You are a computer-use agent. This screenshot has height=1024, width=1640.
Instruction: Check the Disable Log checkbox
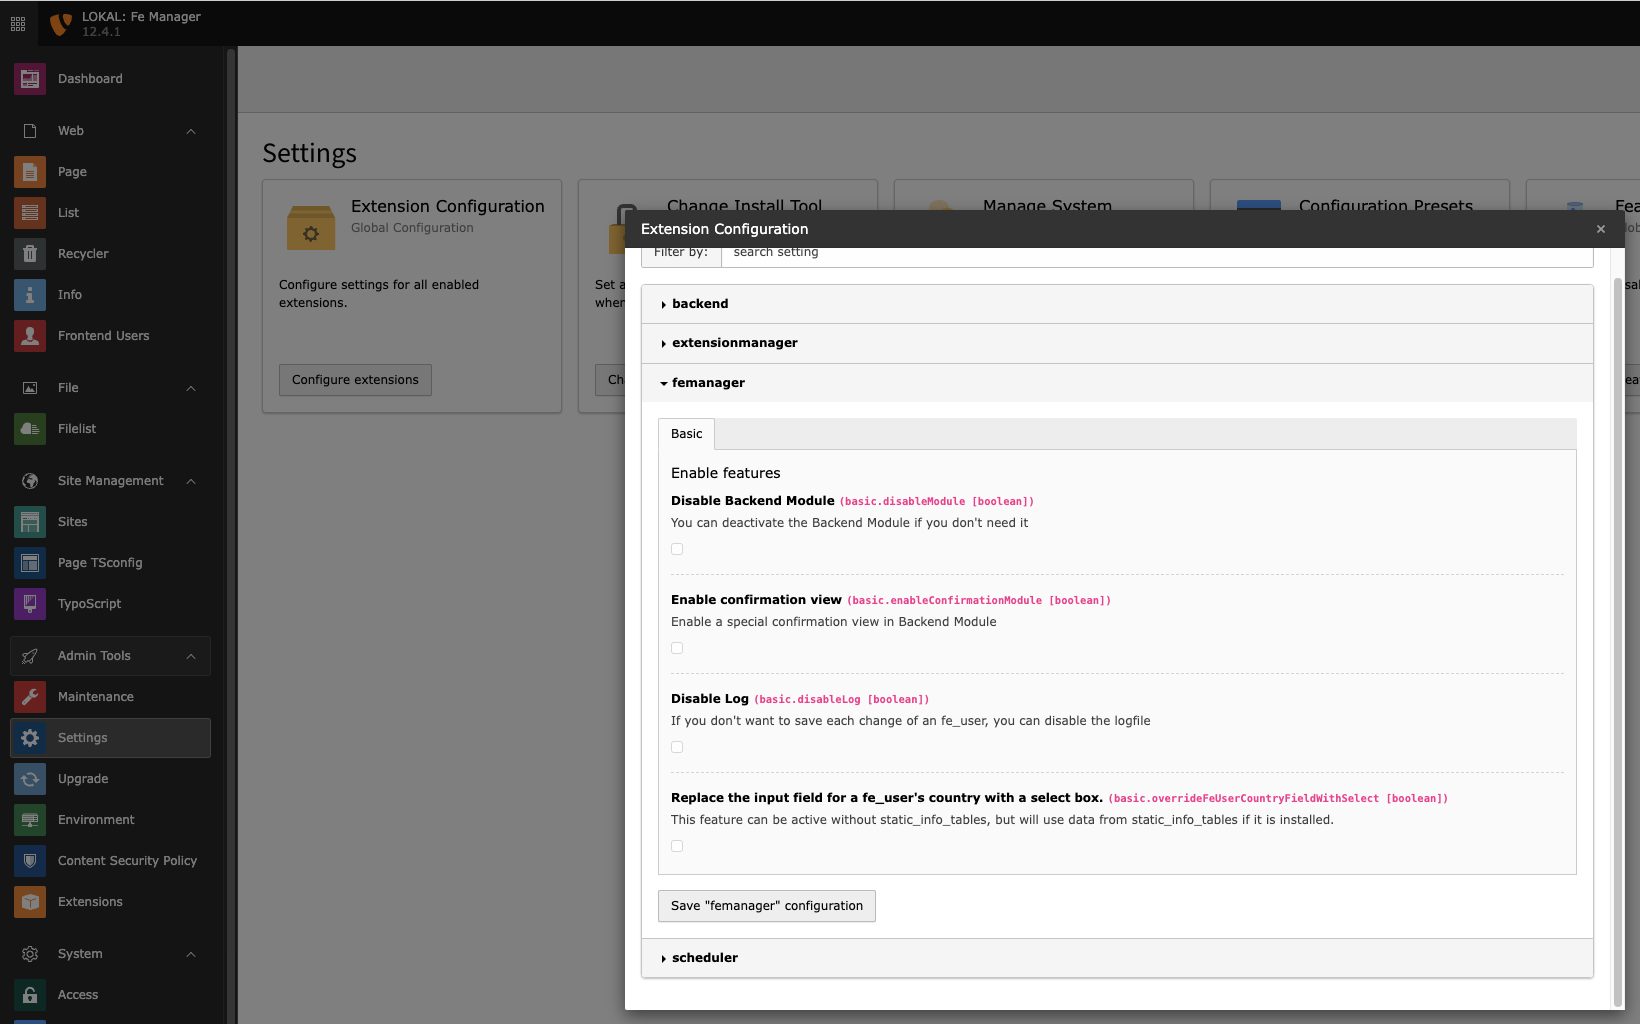coord(677,747)
